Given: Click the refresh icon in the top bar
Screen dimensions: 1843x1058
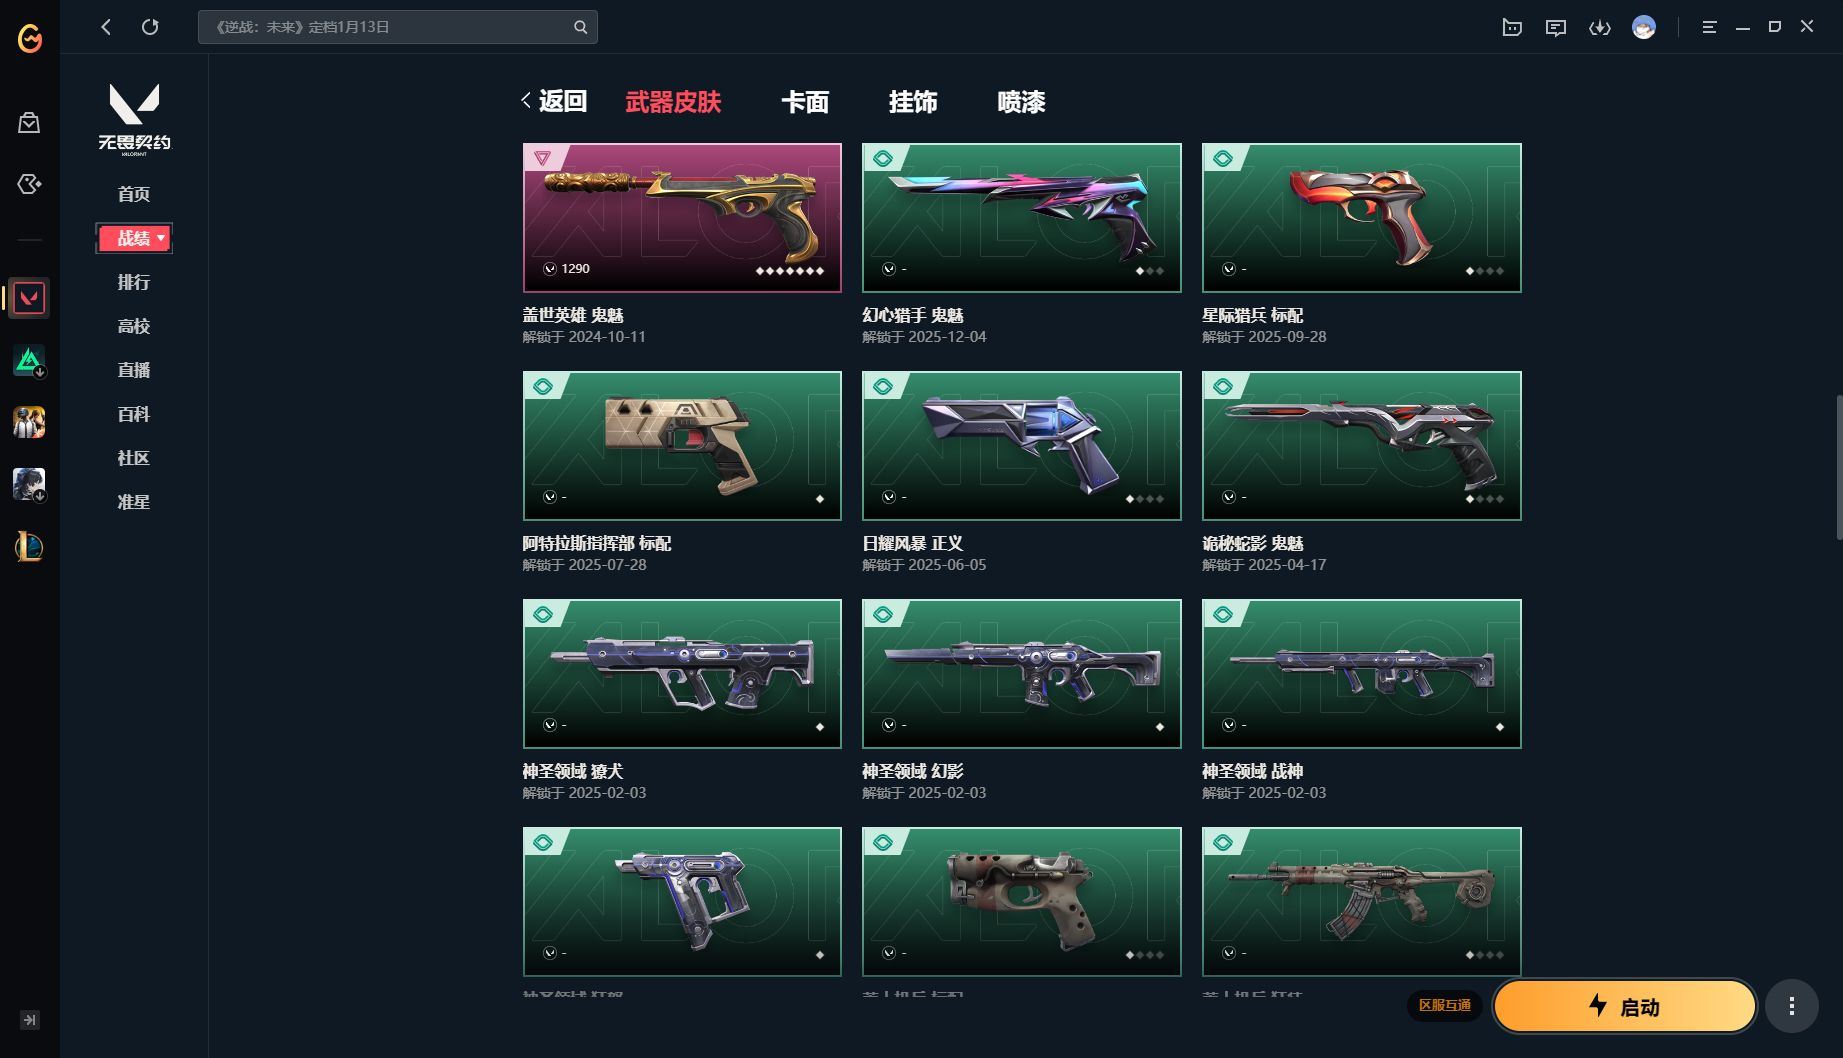Looking at the screenshot, I should pos(150,27).
